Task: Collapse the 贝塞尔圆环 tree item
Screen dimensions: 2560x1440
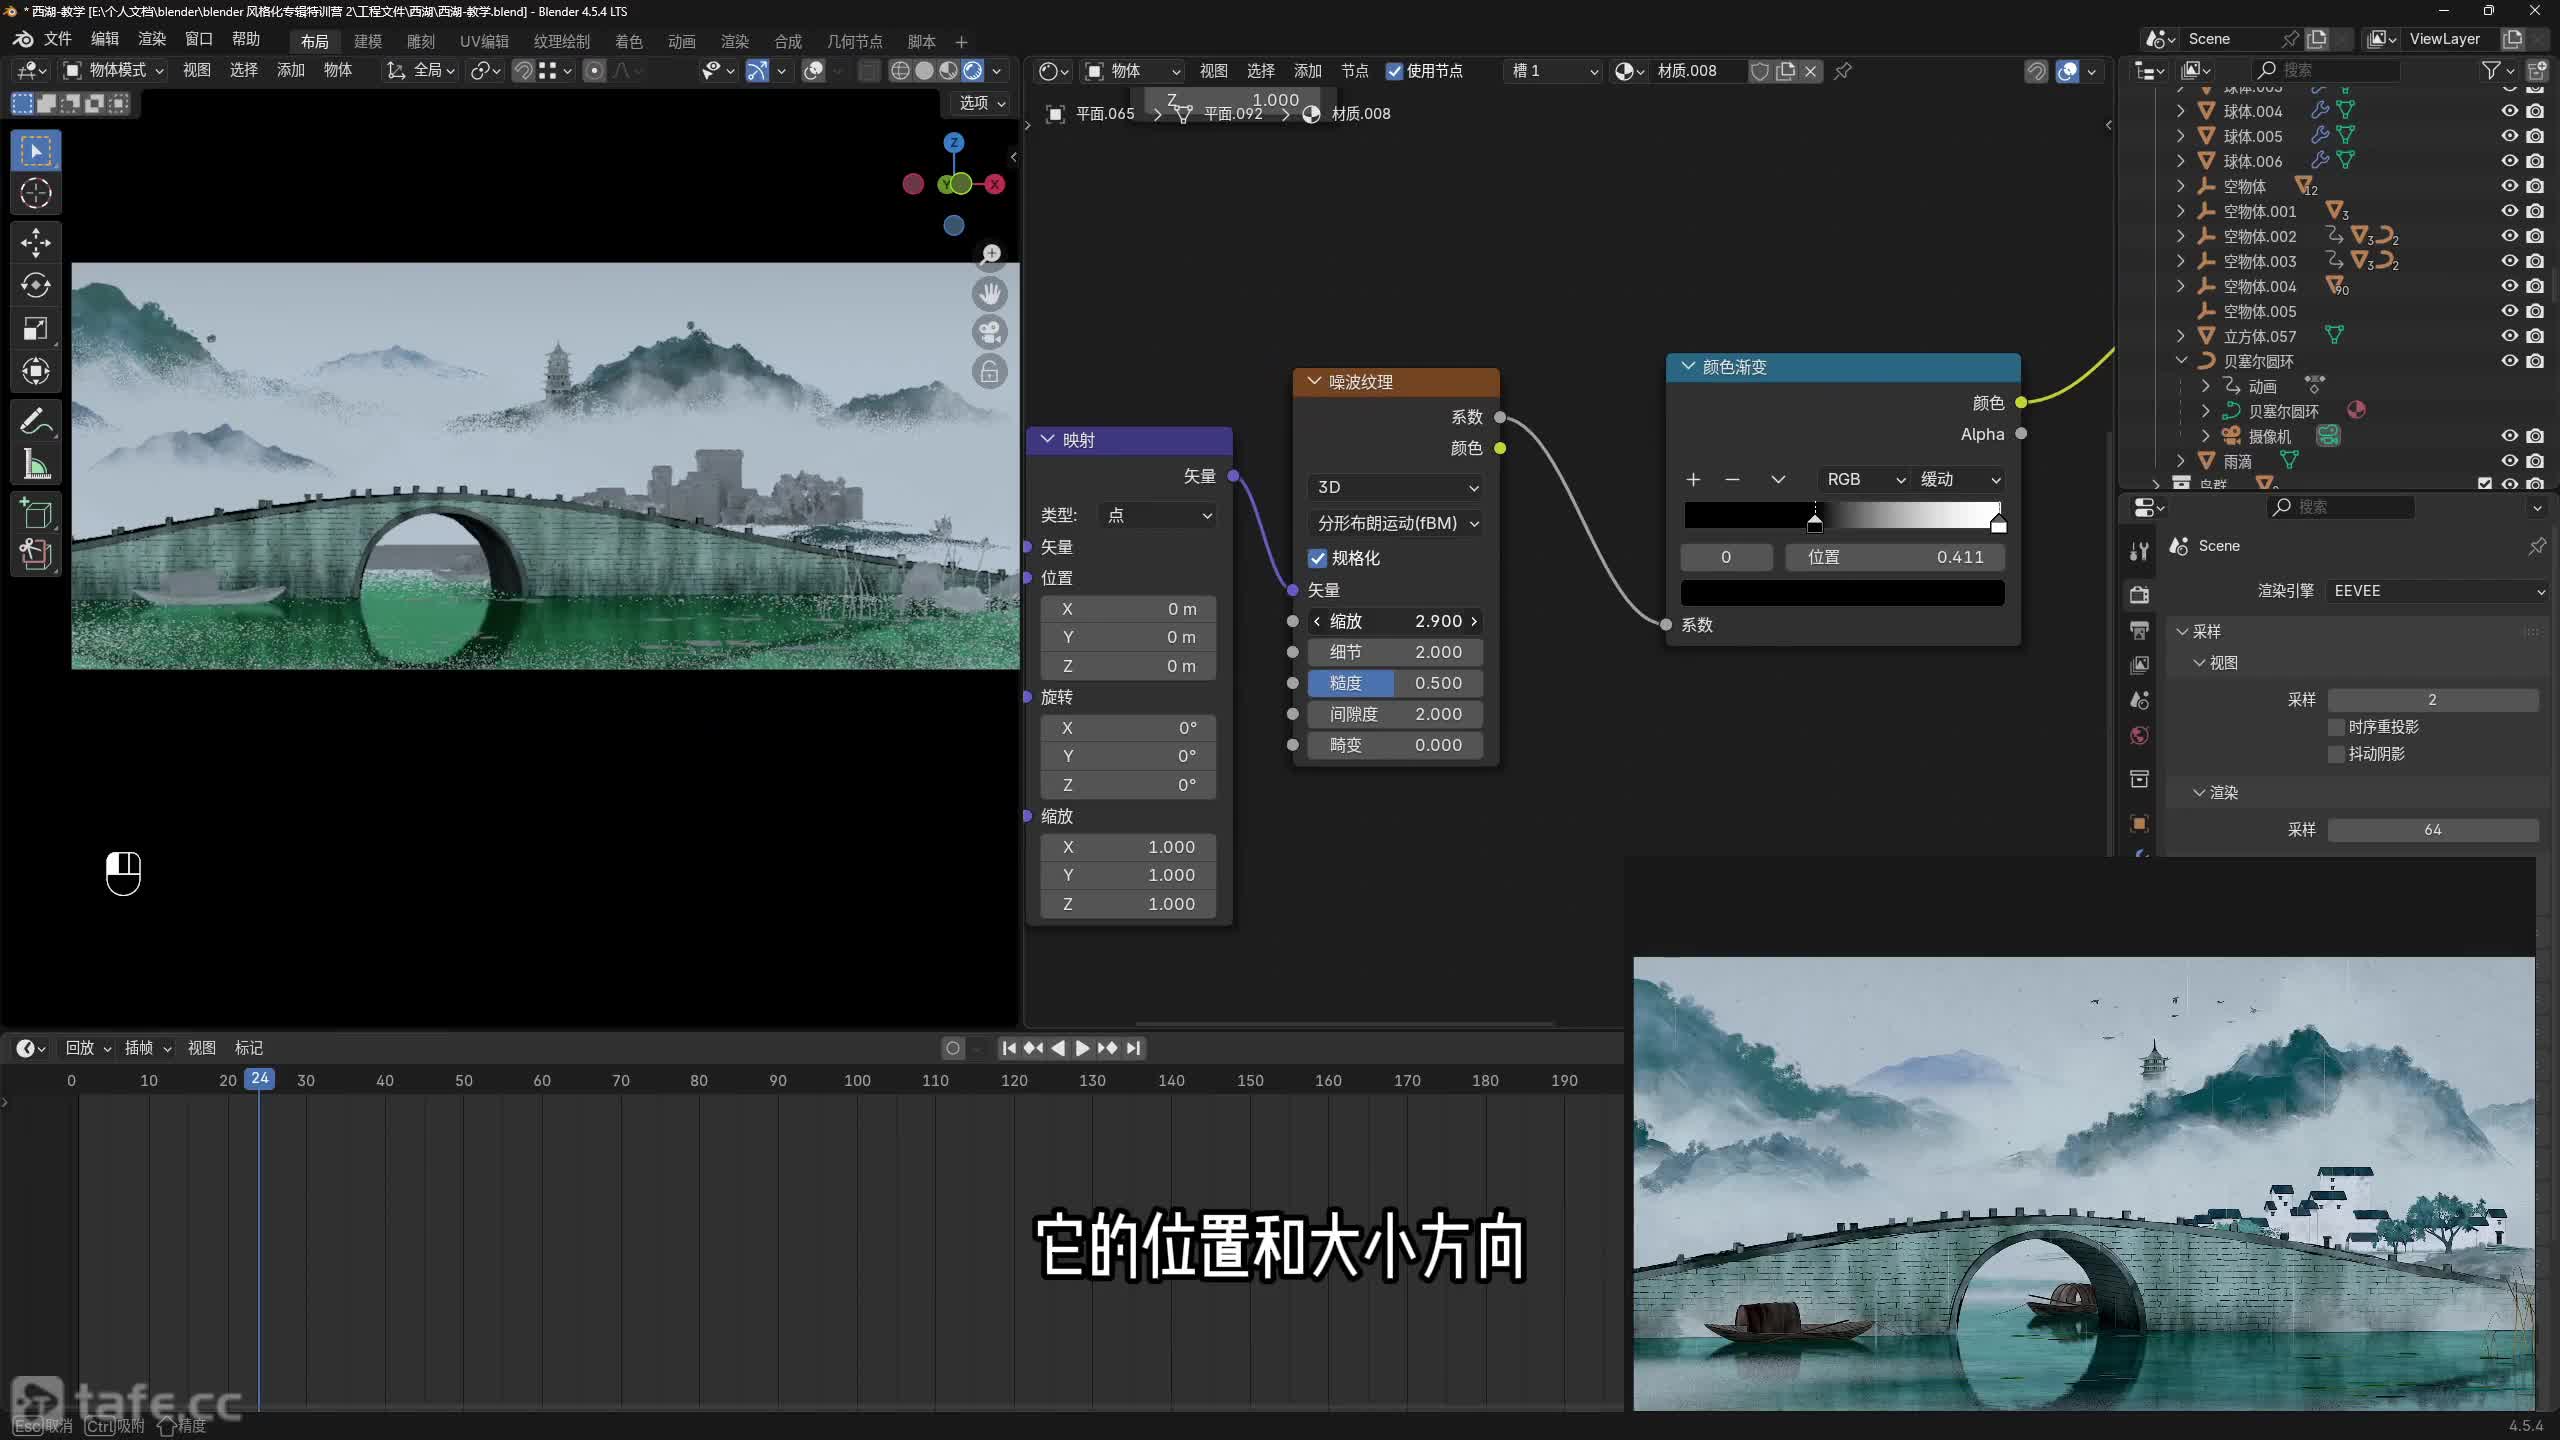Action: click(2182, 361)
